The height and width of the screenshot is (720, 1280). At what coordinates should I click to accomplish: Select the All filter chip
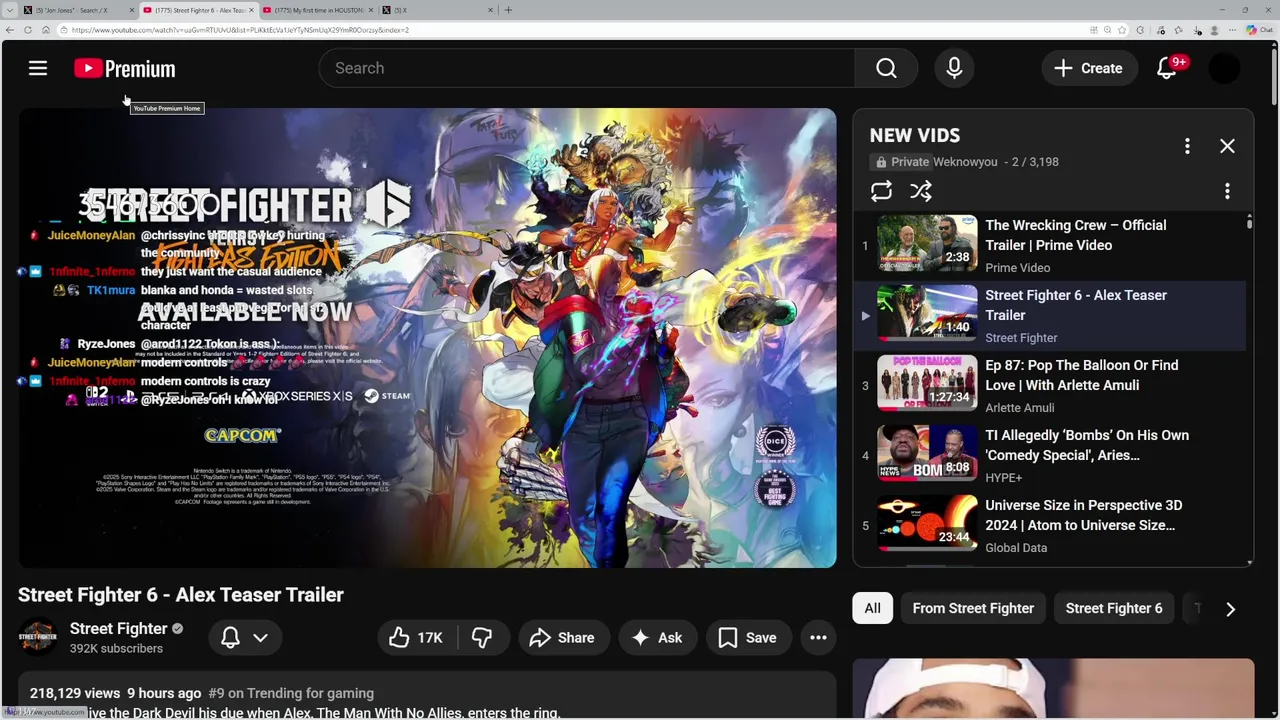(872, 608)
